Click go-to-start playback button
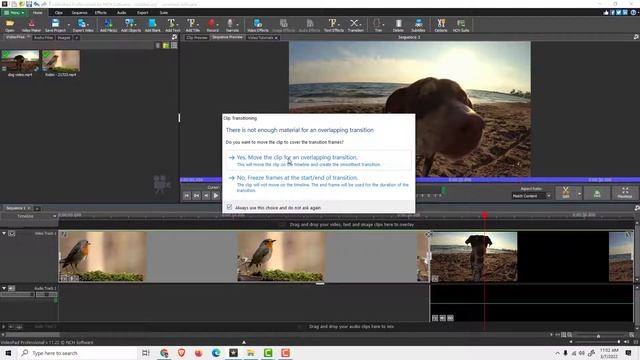 click(x=187, y=196)
